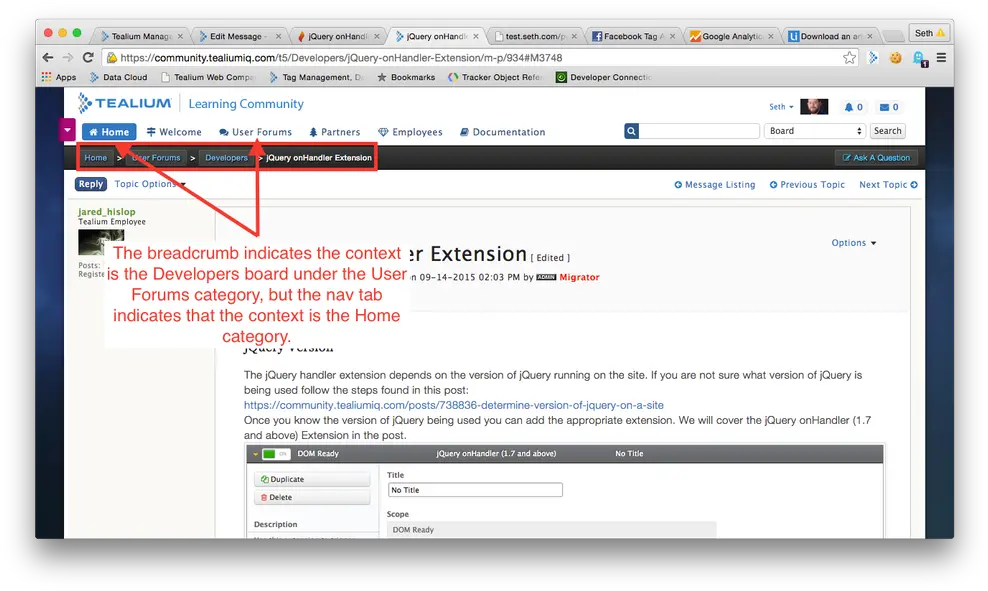
Task: Open the Migrator user link
Action: tap(579, 277)
